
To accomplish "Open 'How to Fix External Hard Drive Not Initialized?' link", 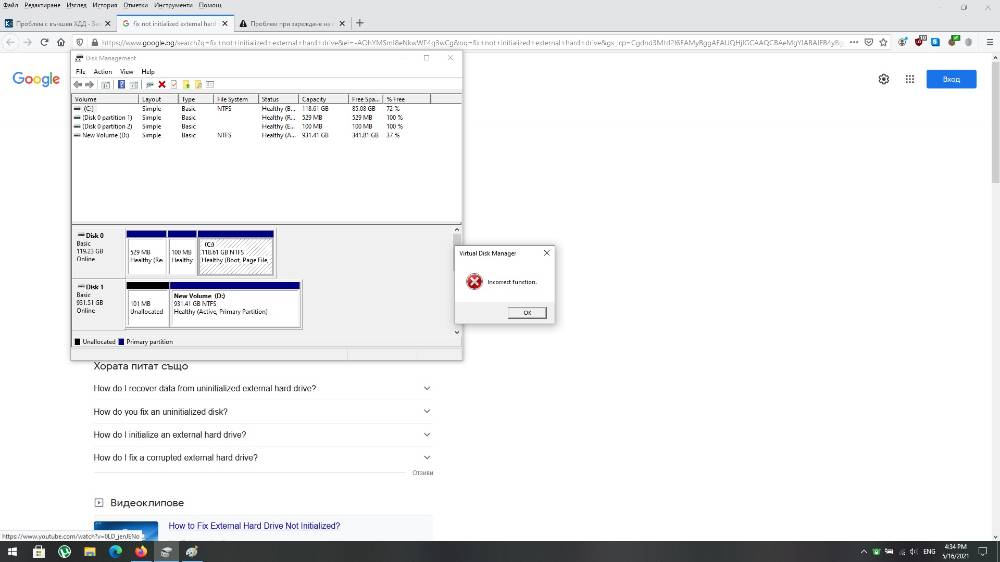I will (x=254, y=526).
